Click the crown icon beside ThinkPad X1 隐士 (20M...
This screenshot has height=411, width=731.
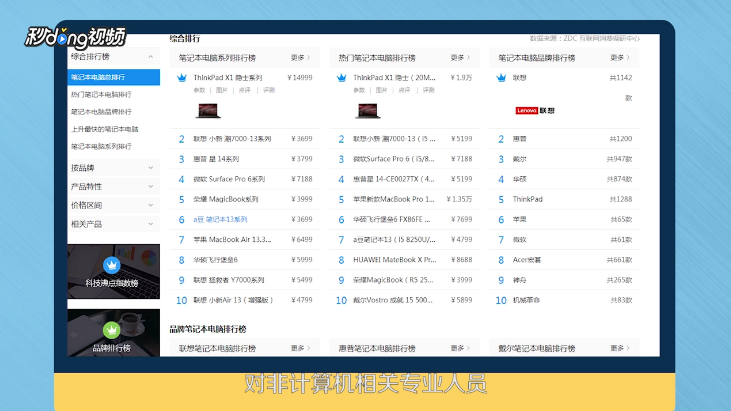click(x=342, y=78)
